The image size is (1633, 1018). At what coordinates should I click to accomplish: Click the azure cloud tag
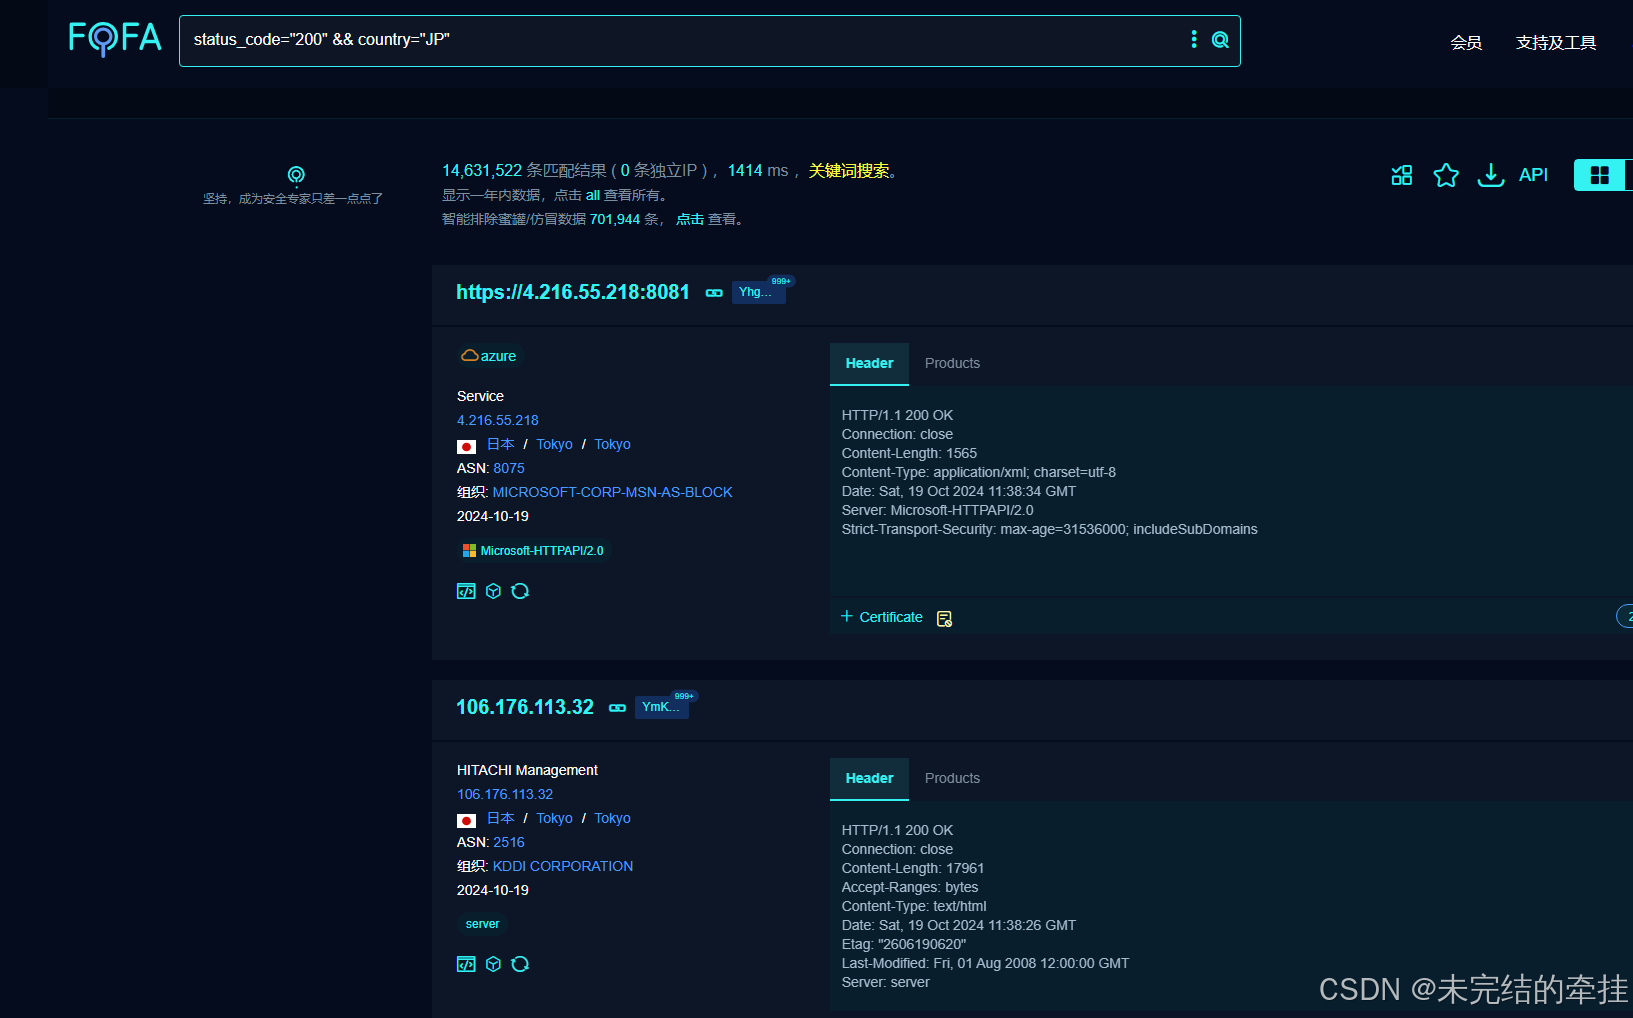[489, 356]
